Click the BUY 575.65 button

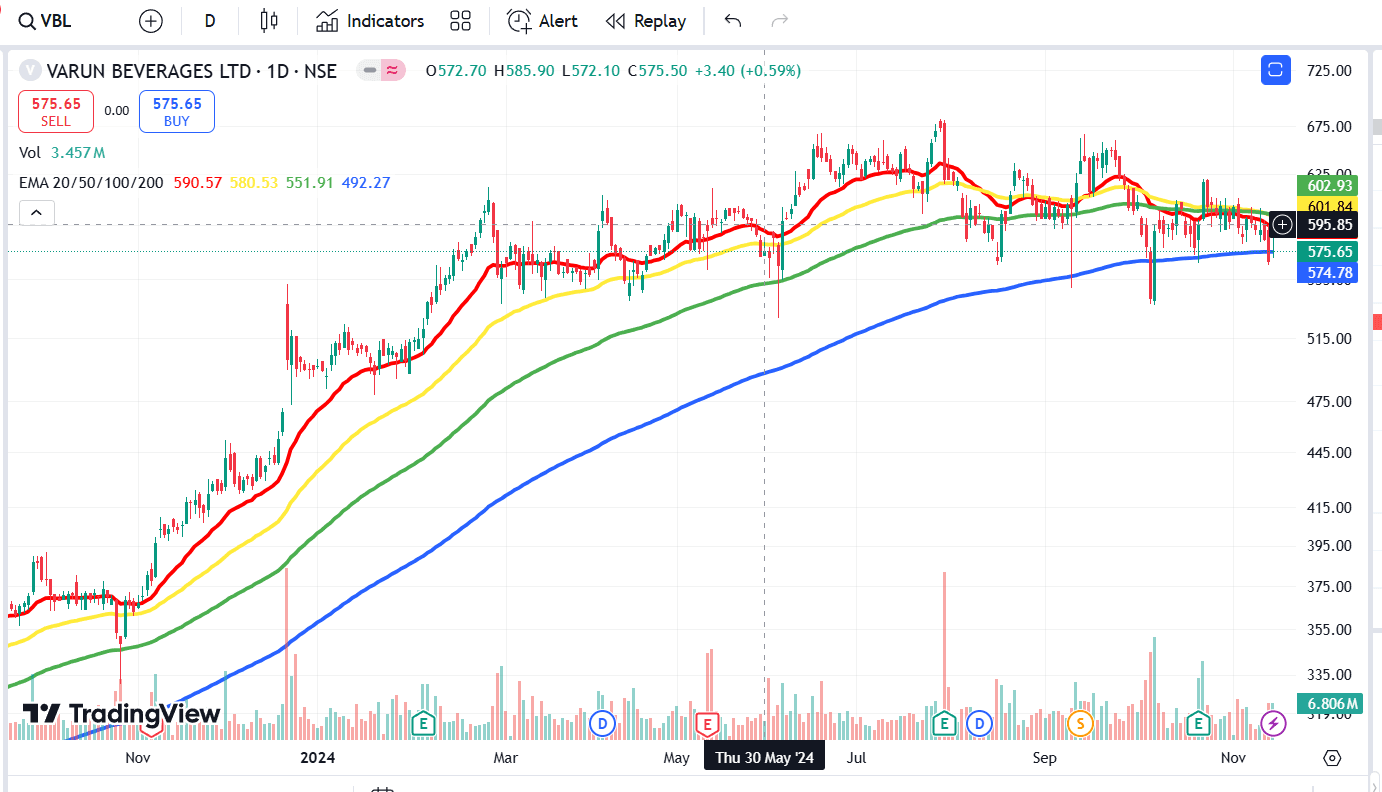click(x=177, y=111)
